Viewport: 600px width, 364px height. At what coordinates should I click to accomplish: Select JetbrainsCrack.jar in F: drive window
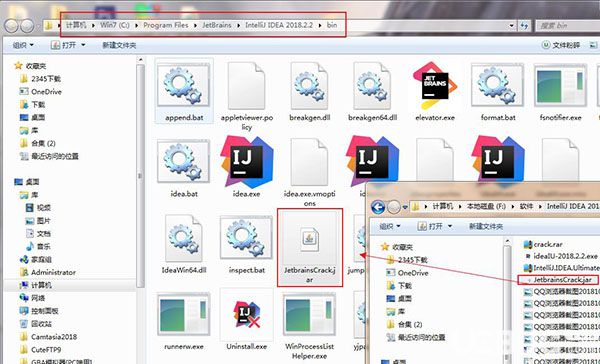pos(558,280)
